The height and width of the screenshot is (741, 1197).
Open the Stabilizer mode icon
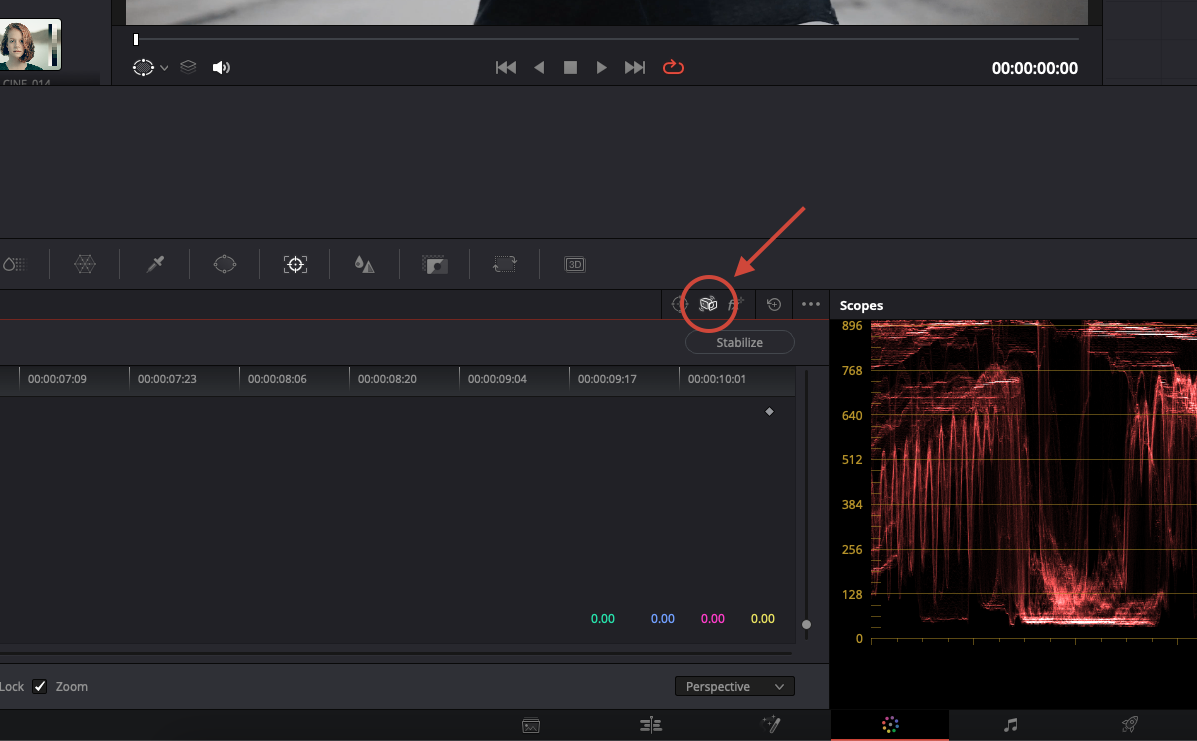click(708, 304)
